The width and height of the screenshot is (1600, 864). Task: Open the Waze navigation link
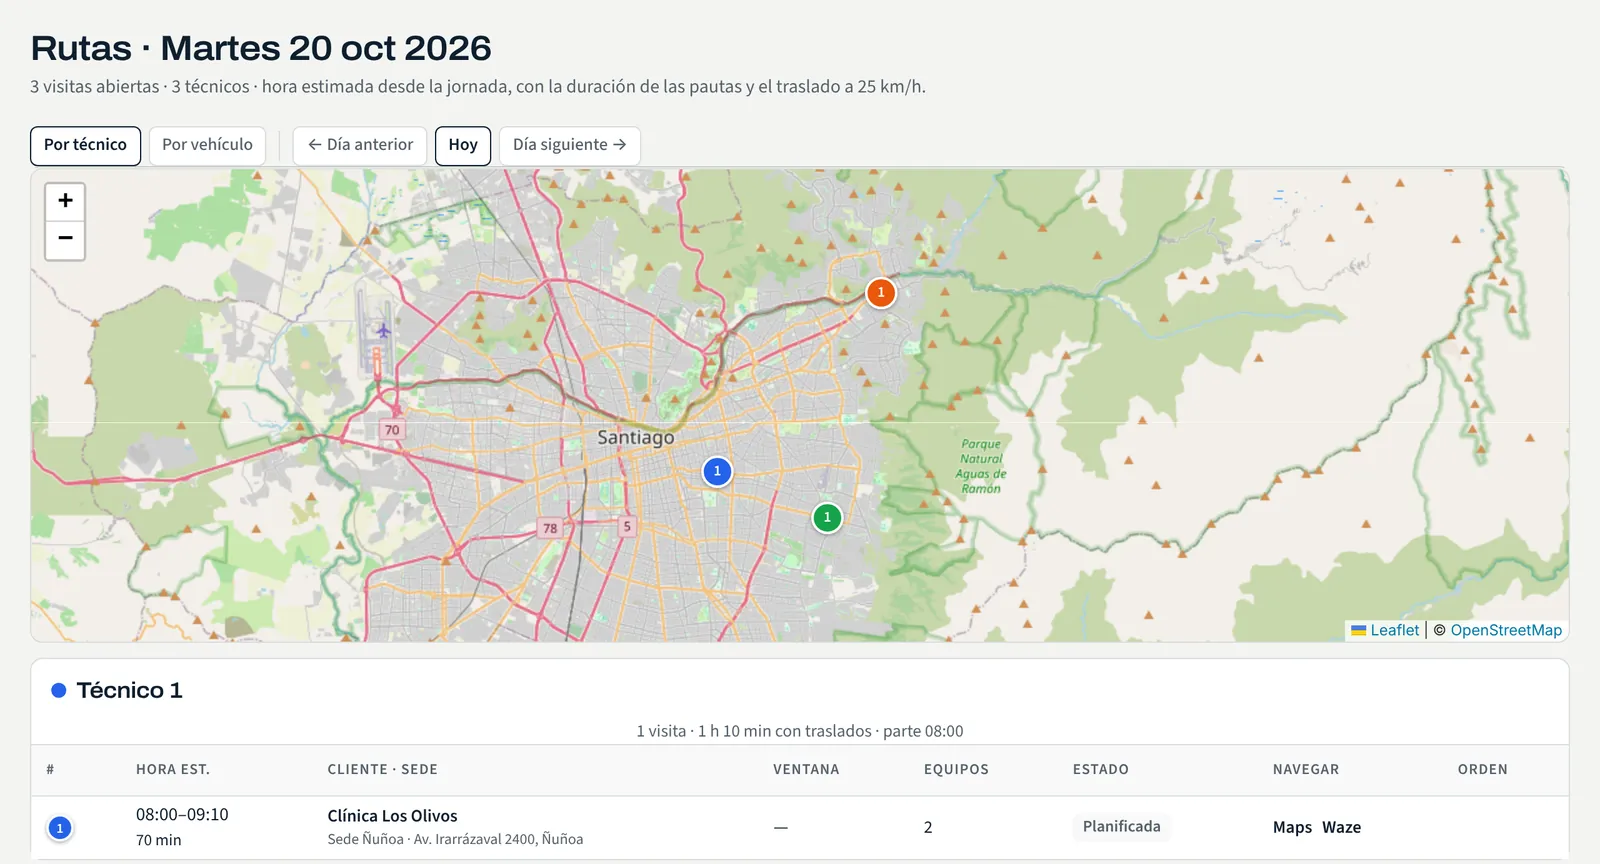point(1341,827)
